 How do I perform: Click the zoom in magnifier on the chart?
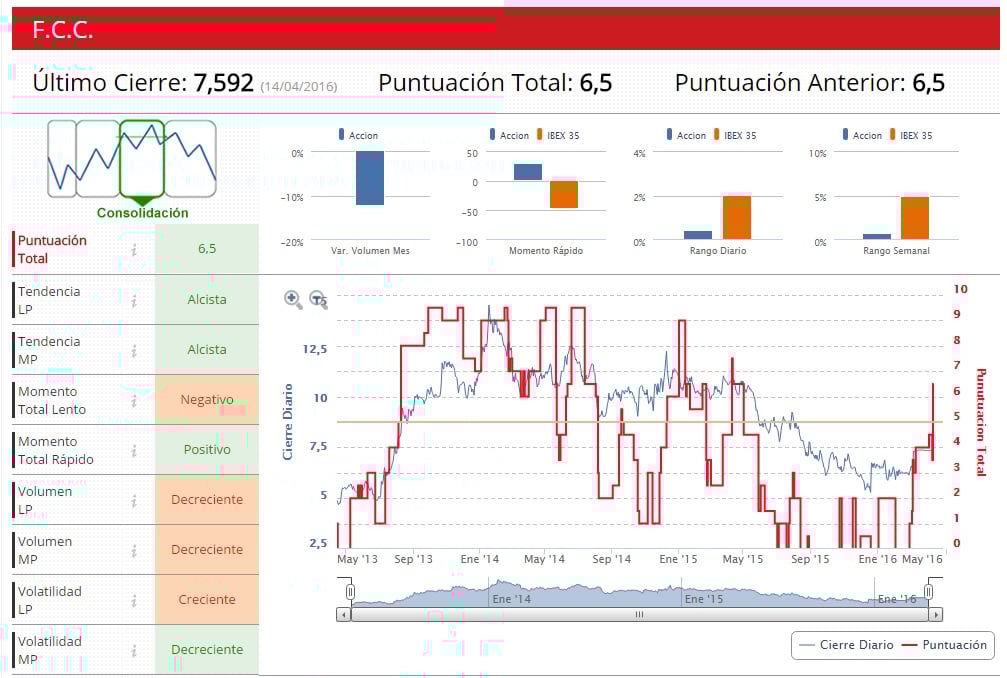coord(293,299)
